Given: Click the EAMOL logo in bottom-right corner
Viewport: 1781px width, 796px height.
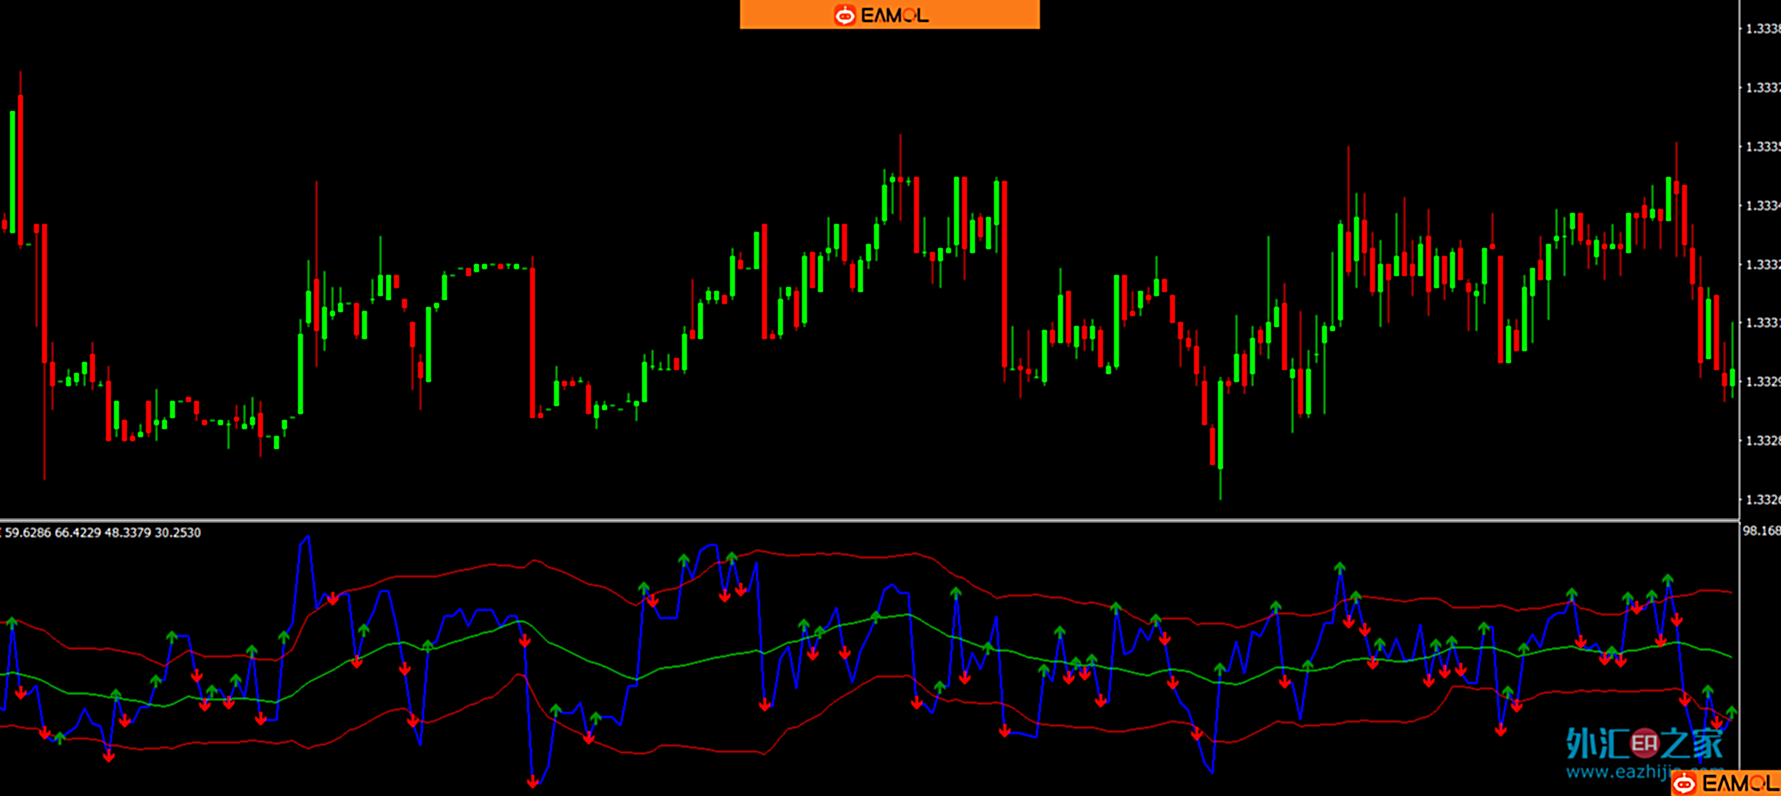Looking at the screenshot, I should pos(1726,783).
